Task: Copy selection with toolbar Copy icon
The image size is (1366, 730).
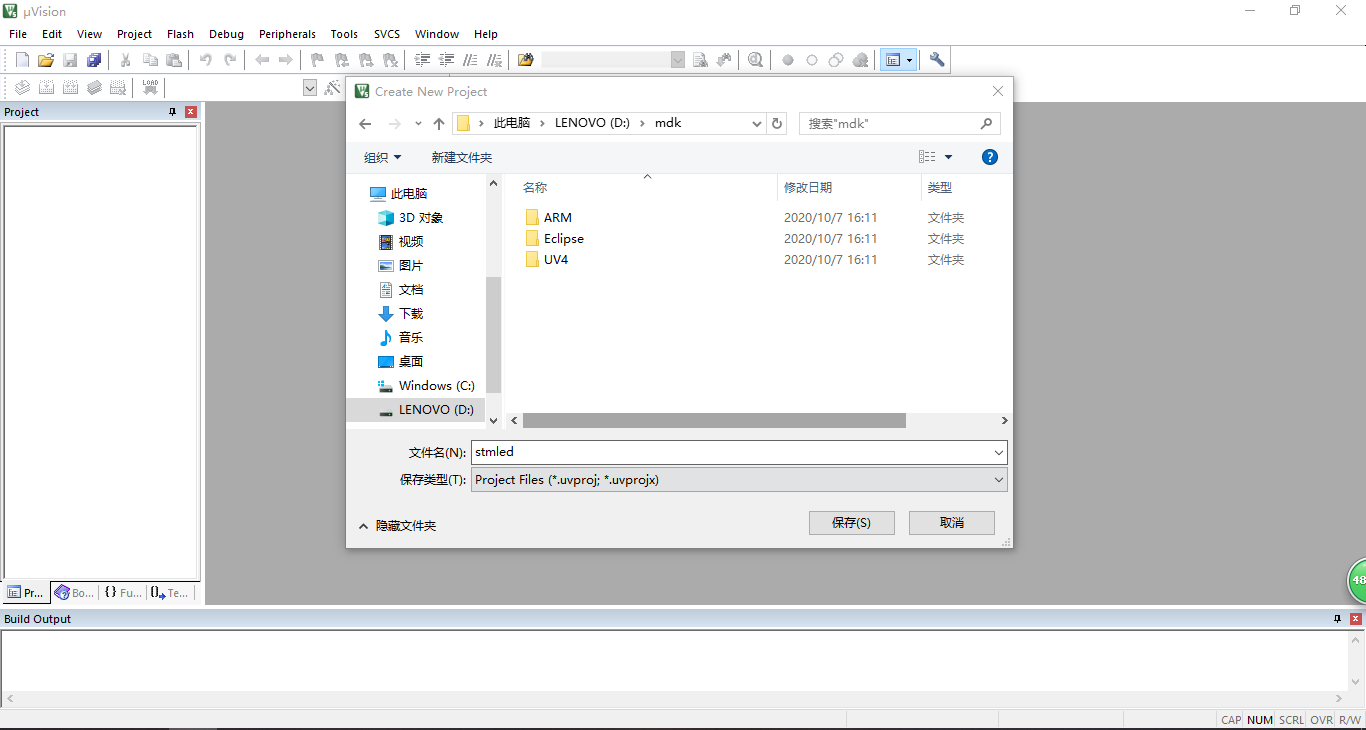Action: [x=150, y=60]
